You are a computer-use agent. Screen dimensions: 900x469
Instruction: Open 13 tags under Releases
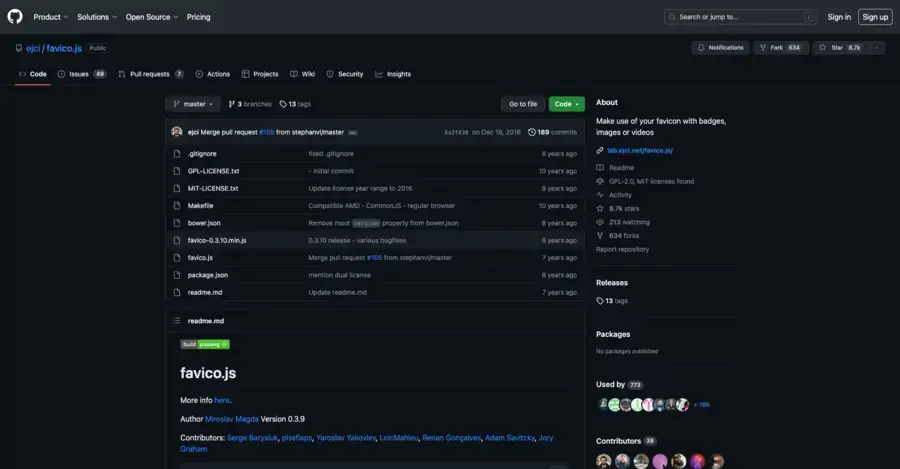(x=612, y=301)
